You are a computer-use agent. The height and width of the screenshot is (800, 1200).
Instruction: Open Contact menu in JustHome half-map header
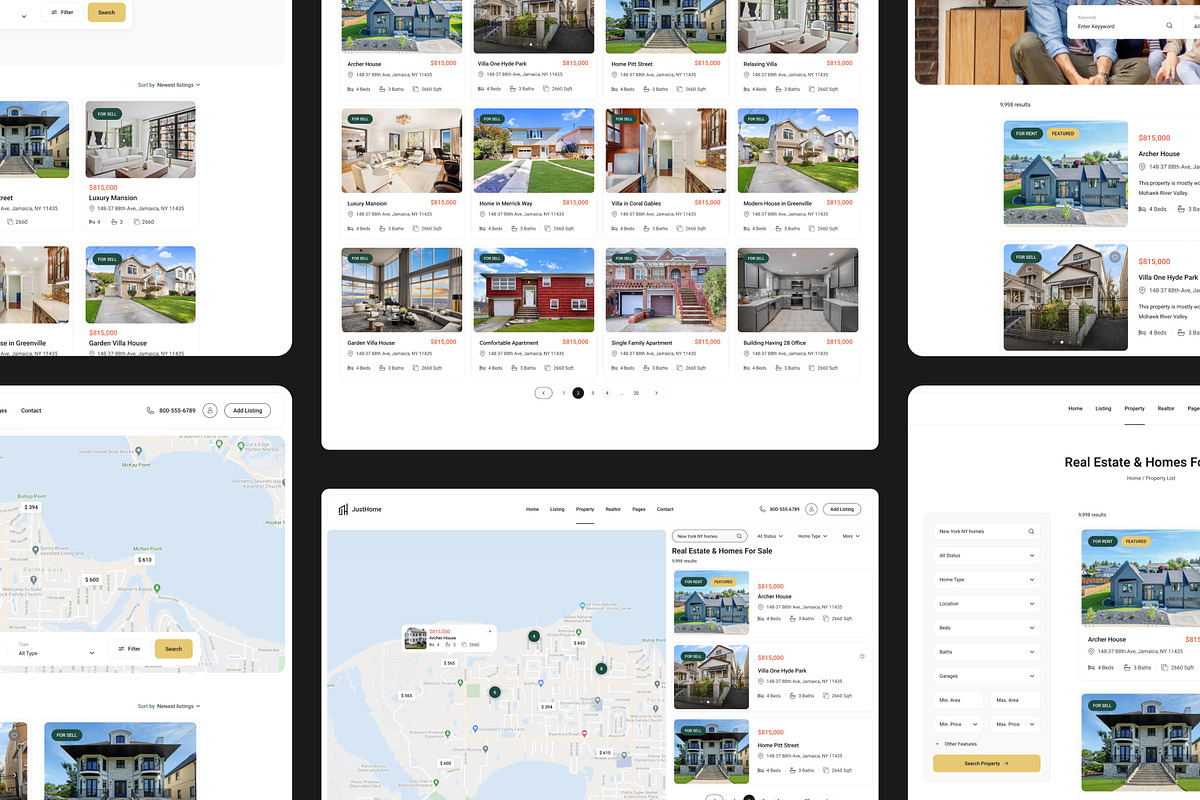point(665,509)
